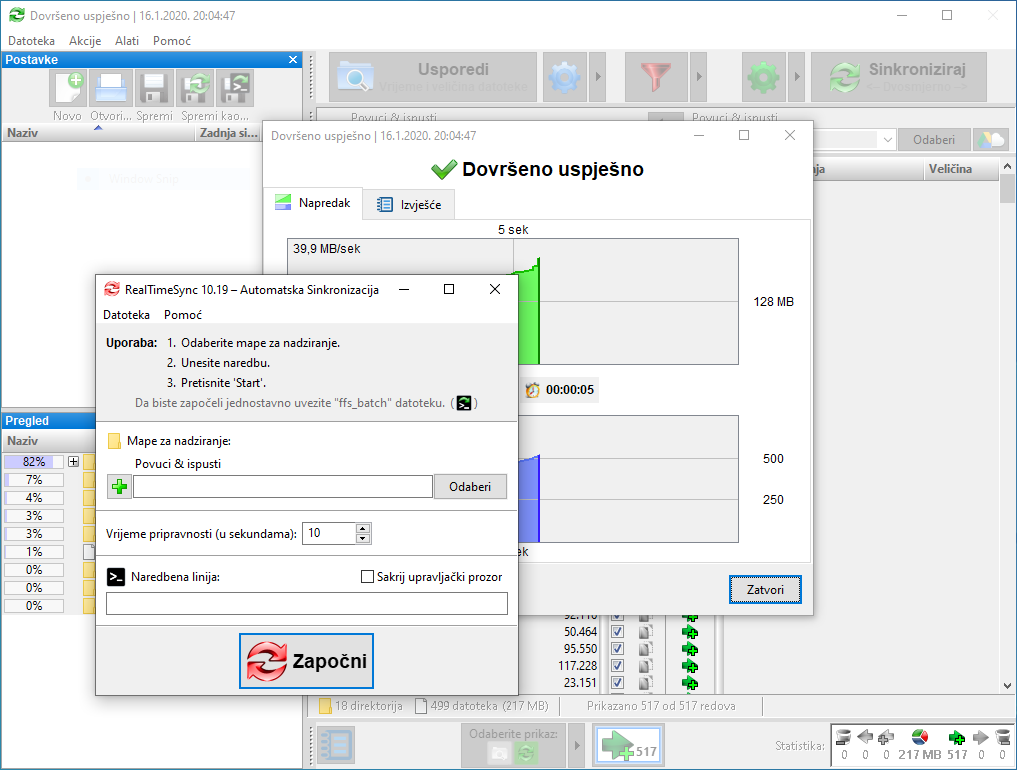Click the green plus action in 50.464 row
Screen dimensions: 1017x770
[690, 632]
